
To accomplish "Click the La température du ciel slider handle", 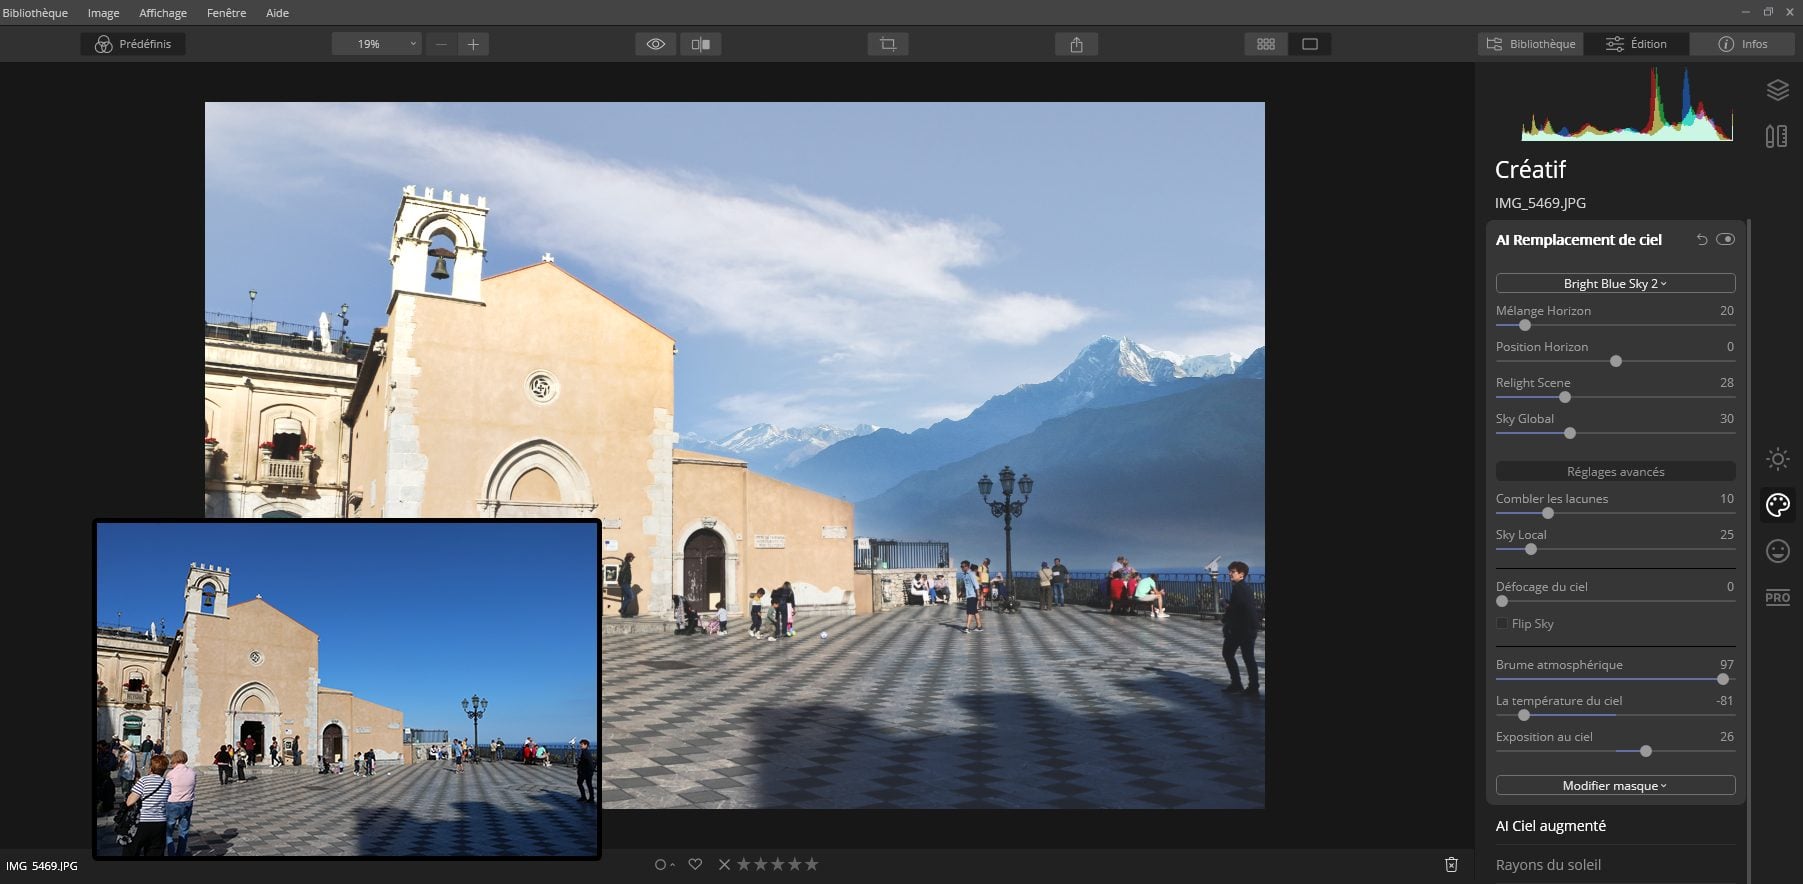I will coord(1524,715).
